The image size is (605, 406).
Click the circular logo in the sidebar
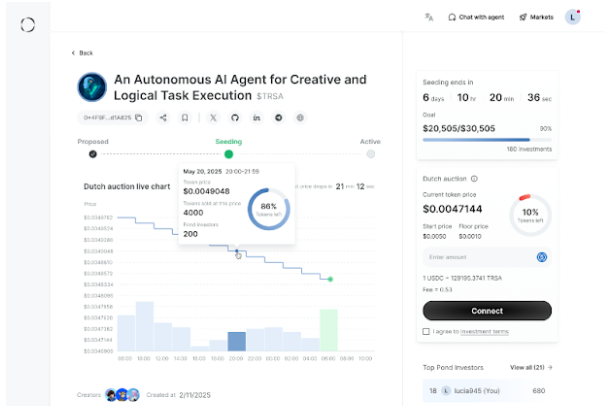[28, 25]
